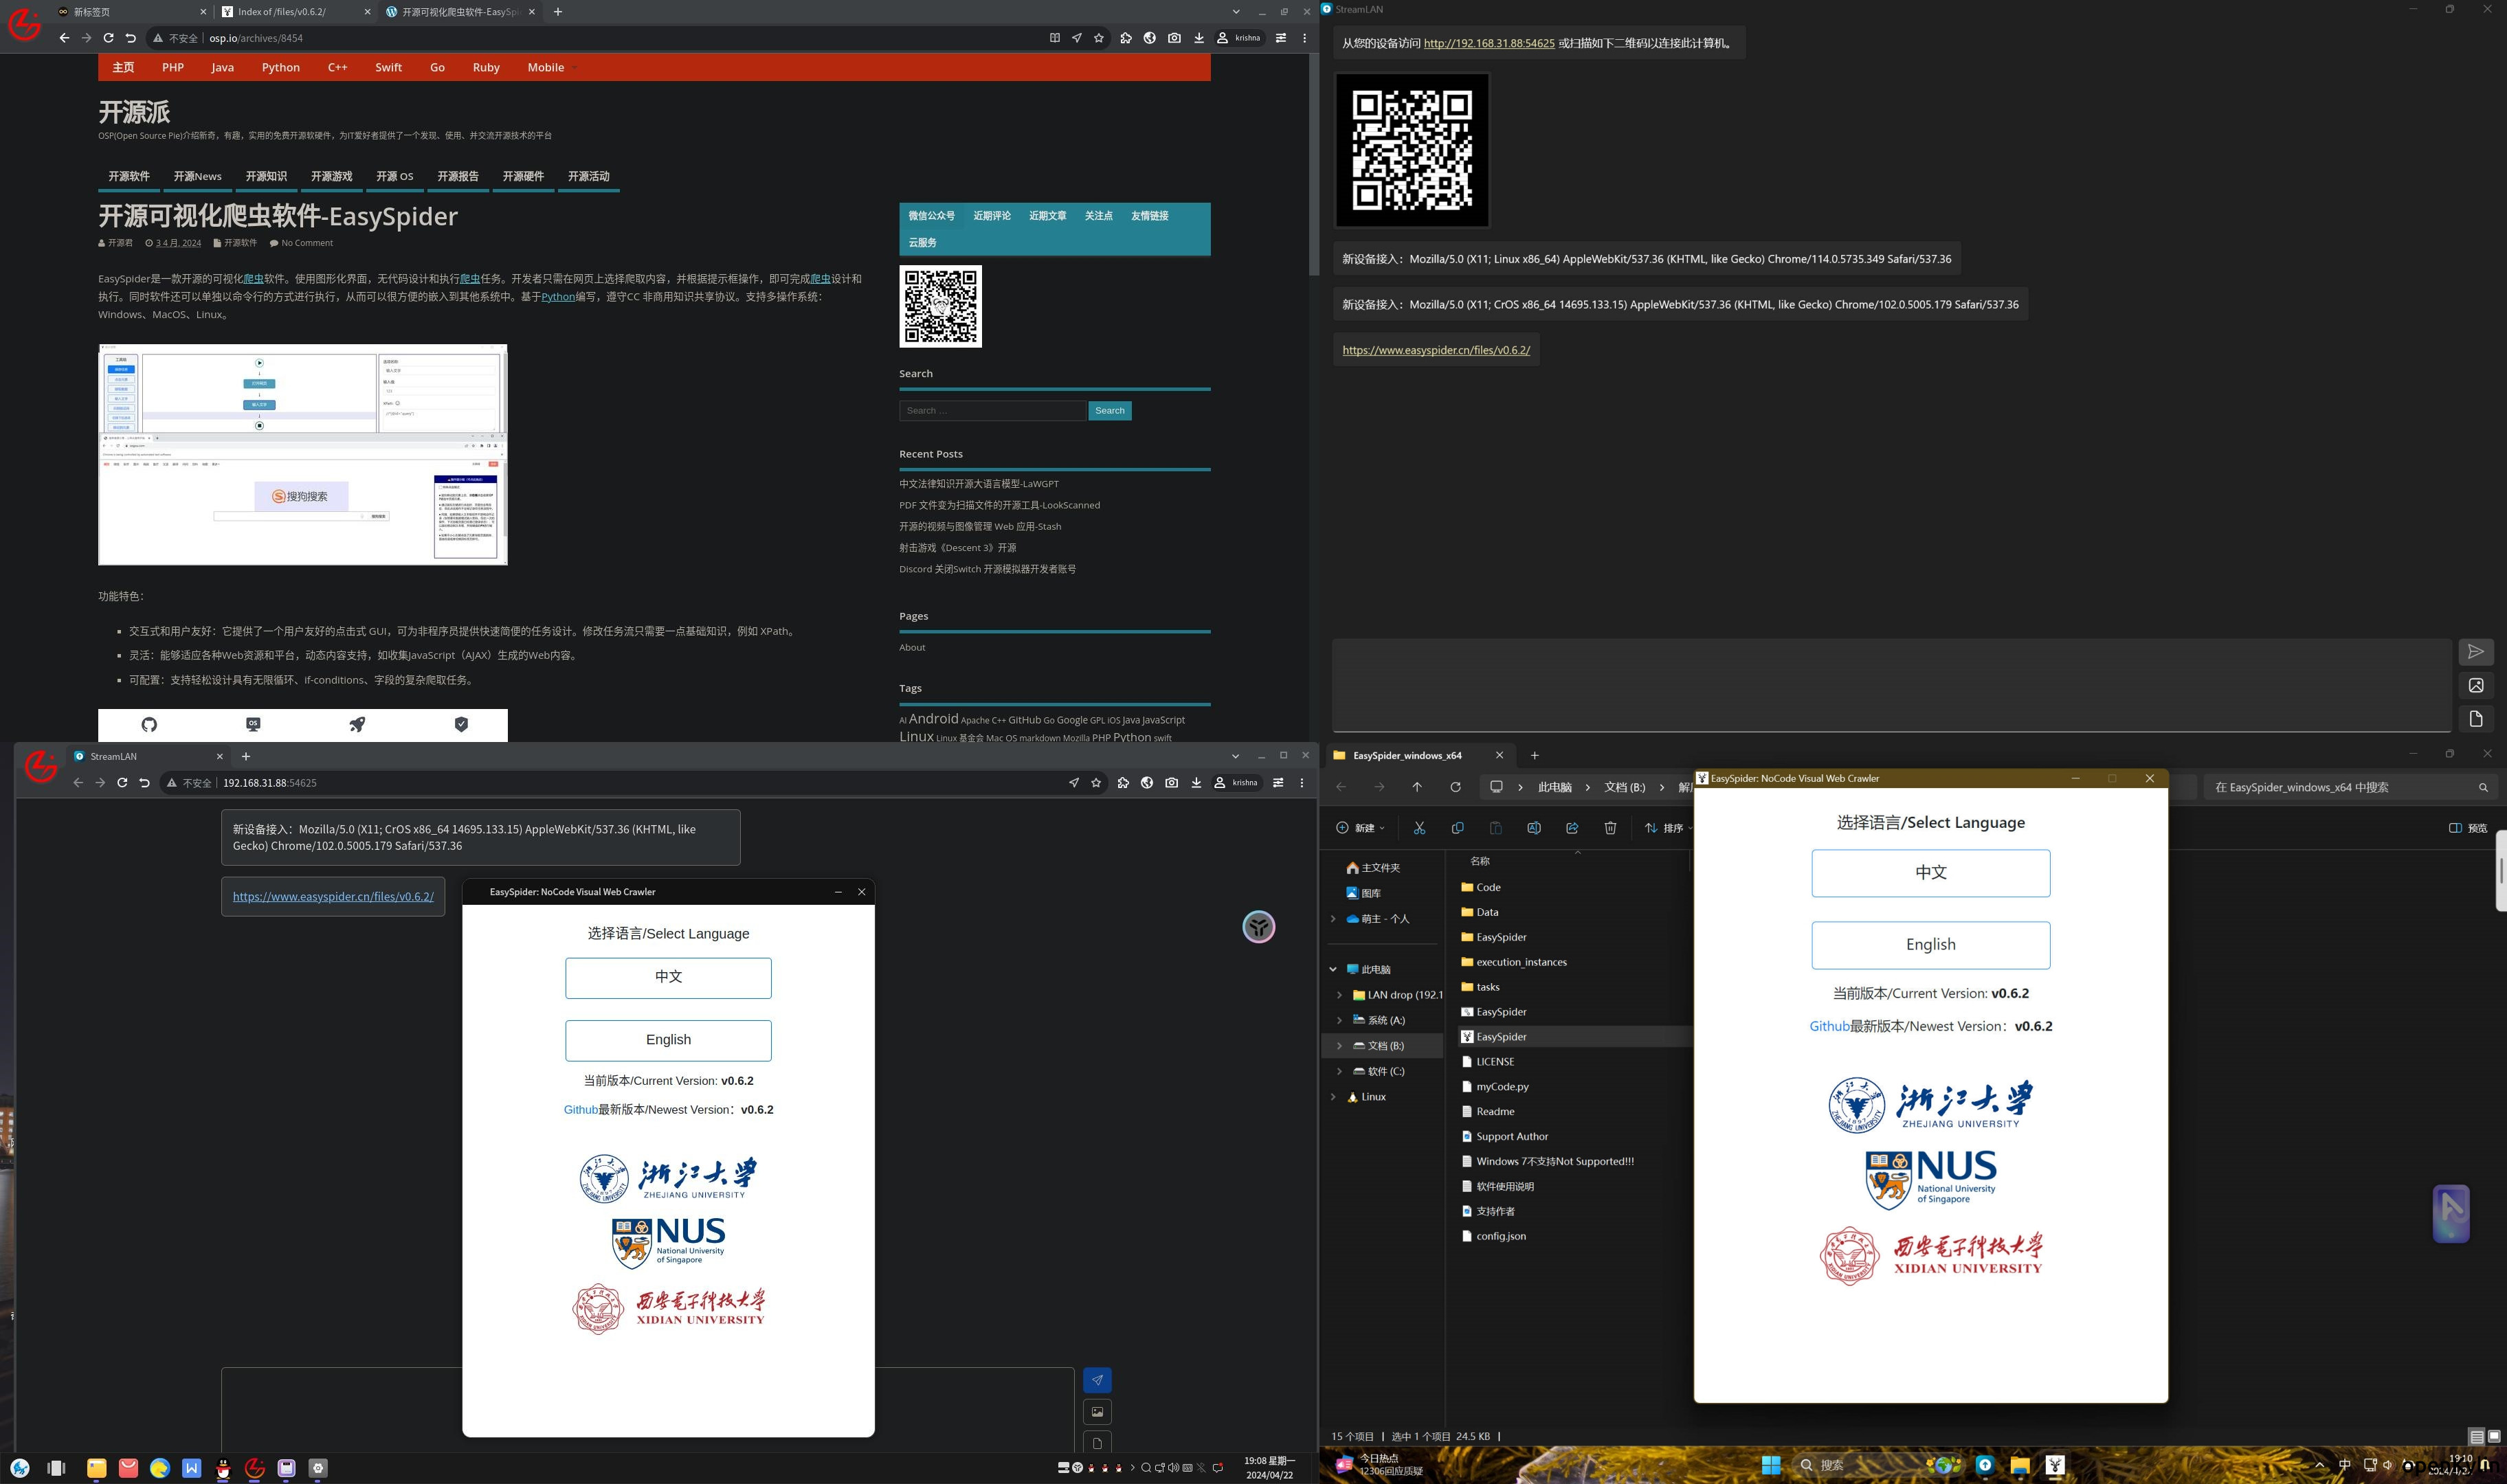The image size is (2507, 1484).
Task: Open recent post 中文法律知识开源大语言模型-LaWGPT
Action: (x=979, y=484)
